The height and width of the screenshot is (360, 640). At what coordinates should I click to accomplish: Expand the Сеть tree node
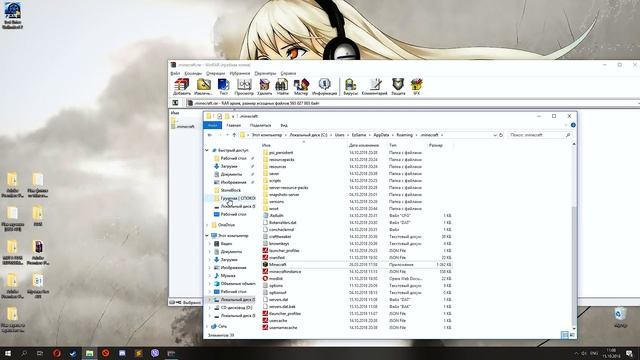(207, 327)
